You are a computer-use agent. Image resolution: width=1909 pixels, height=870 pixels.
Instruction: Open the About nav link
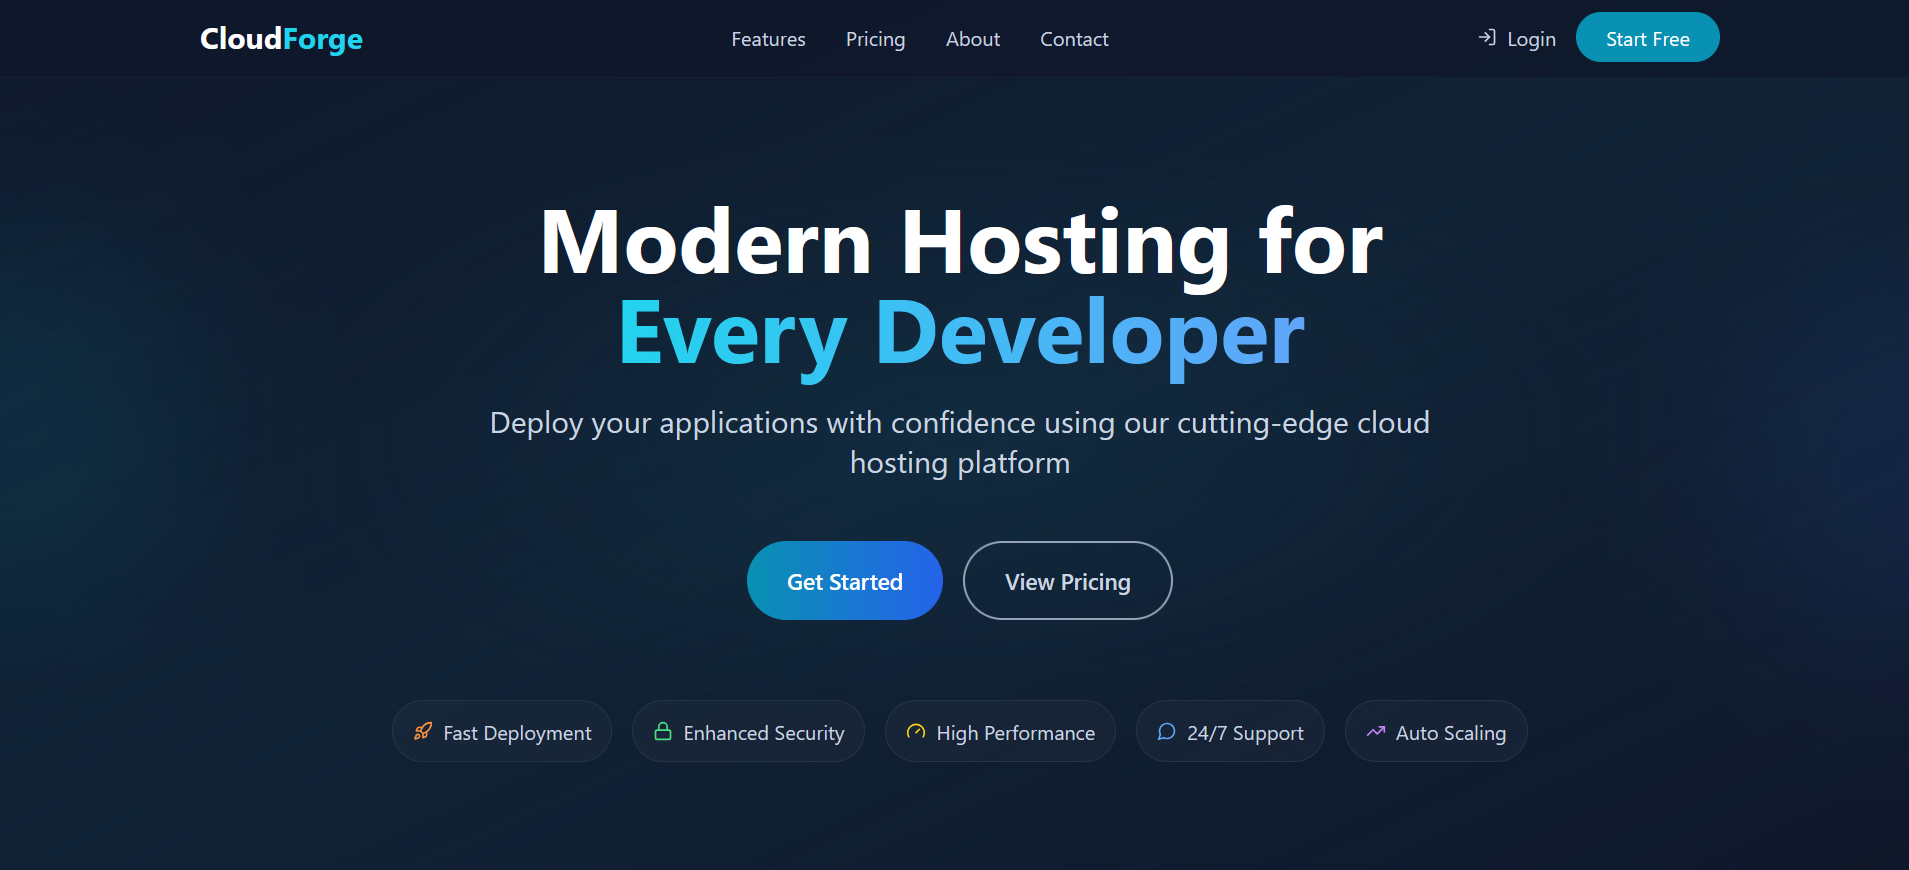973,39
